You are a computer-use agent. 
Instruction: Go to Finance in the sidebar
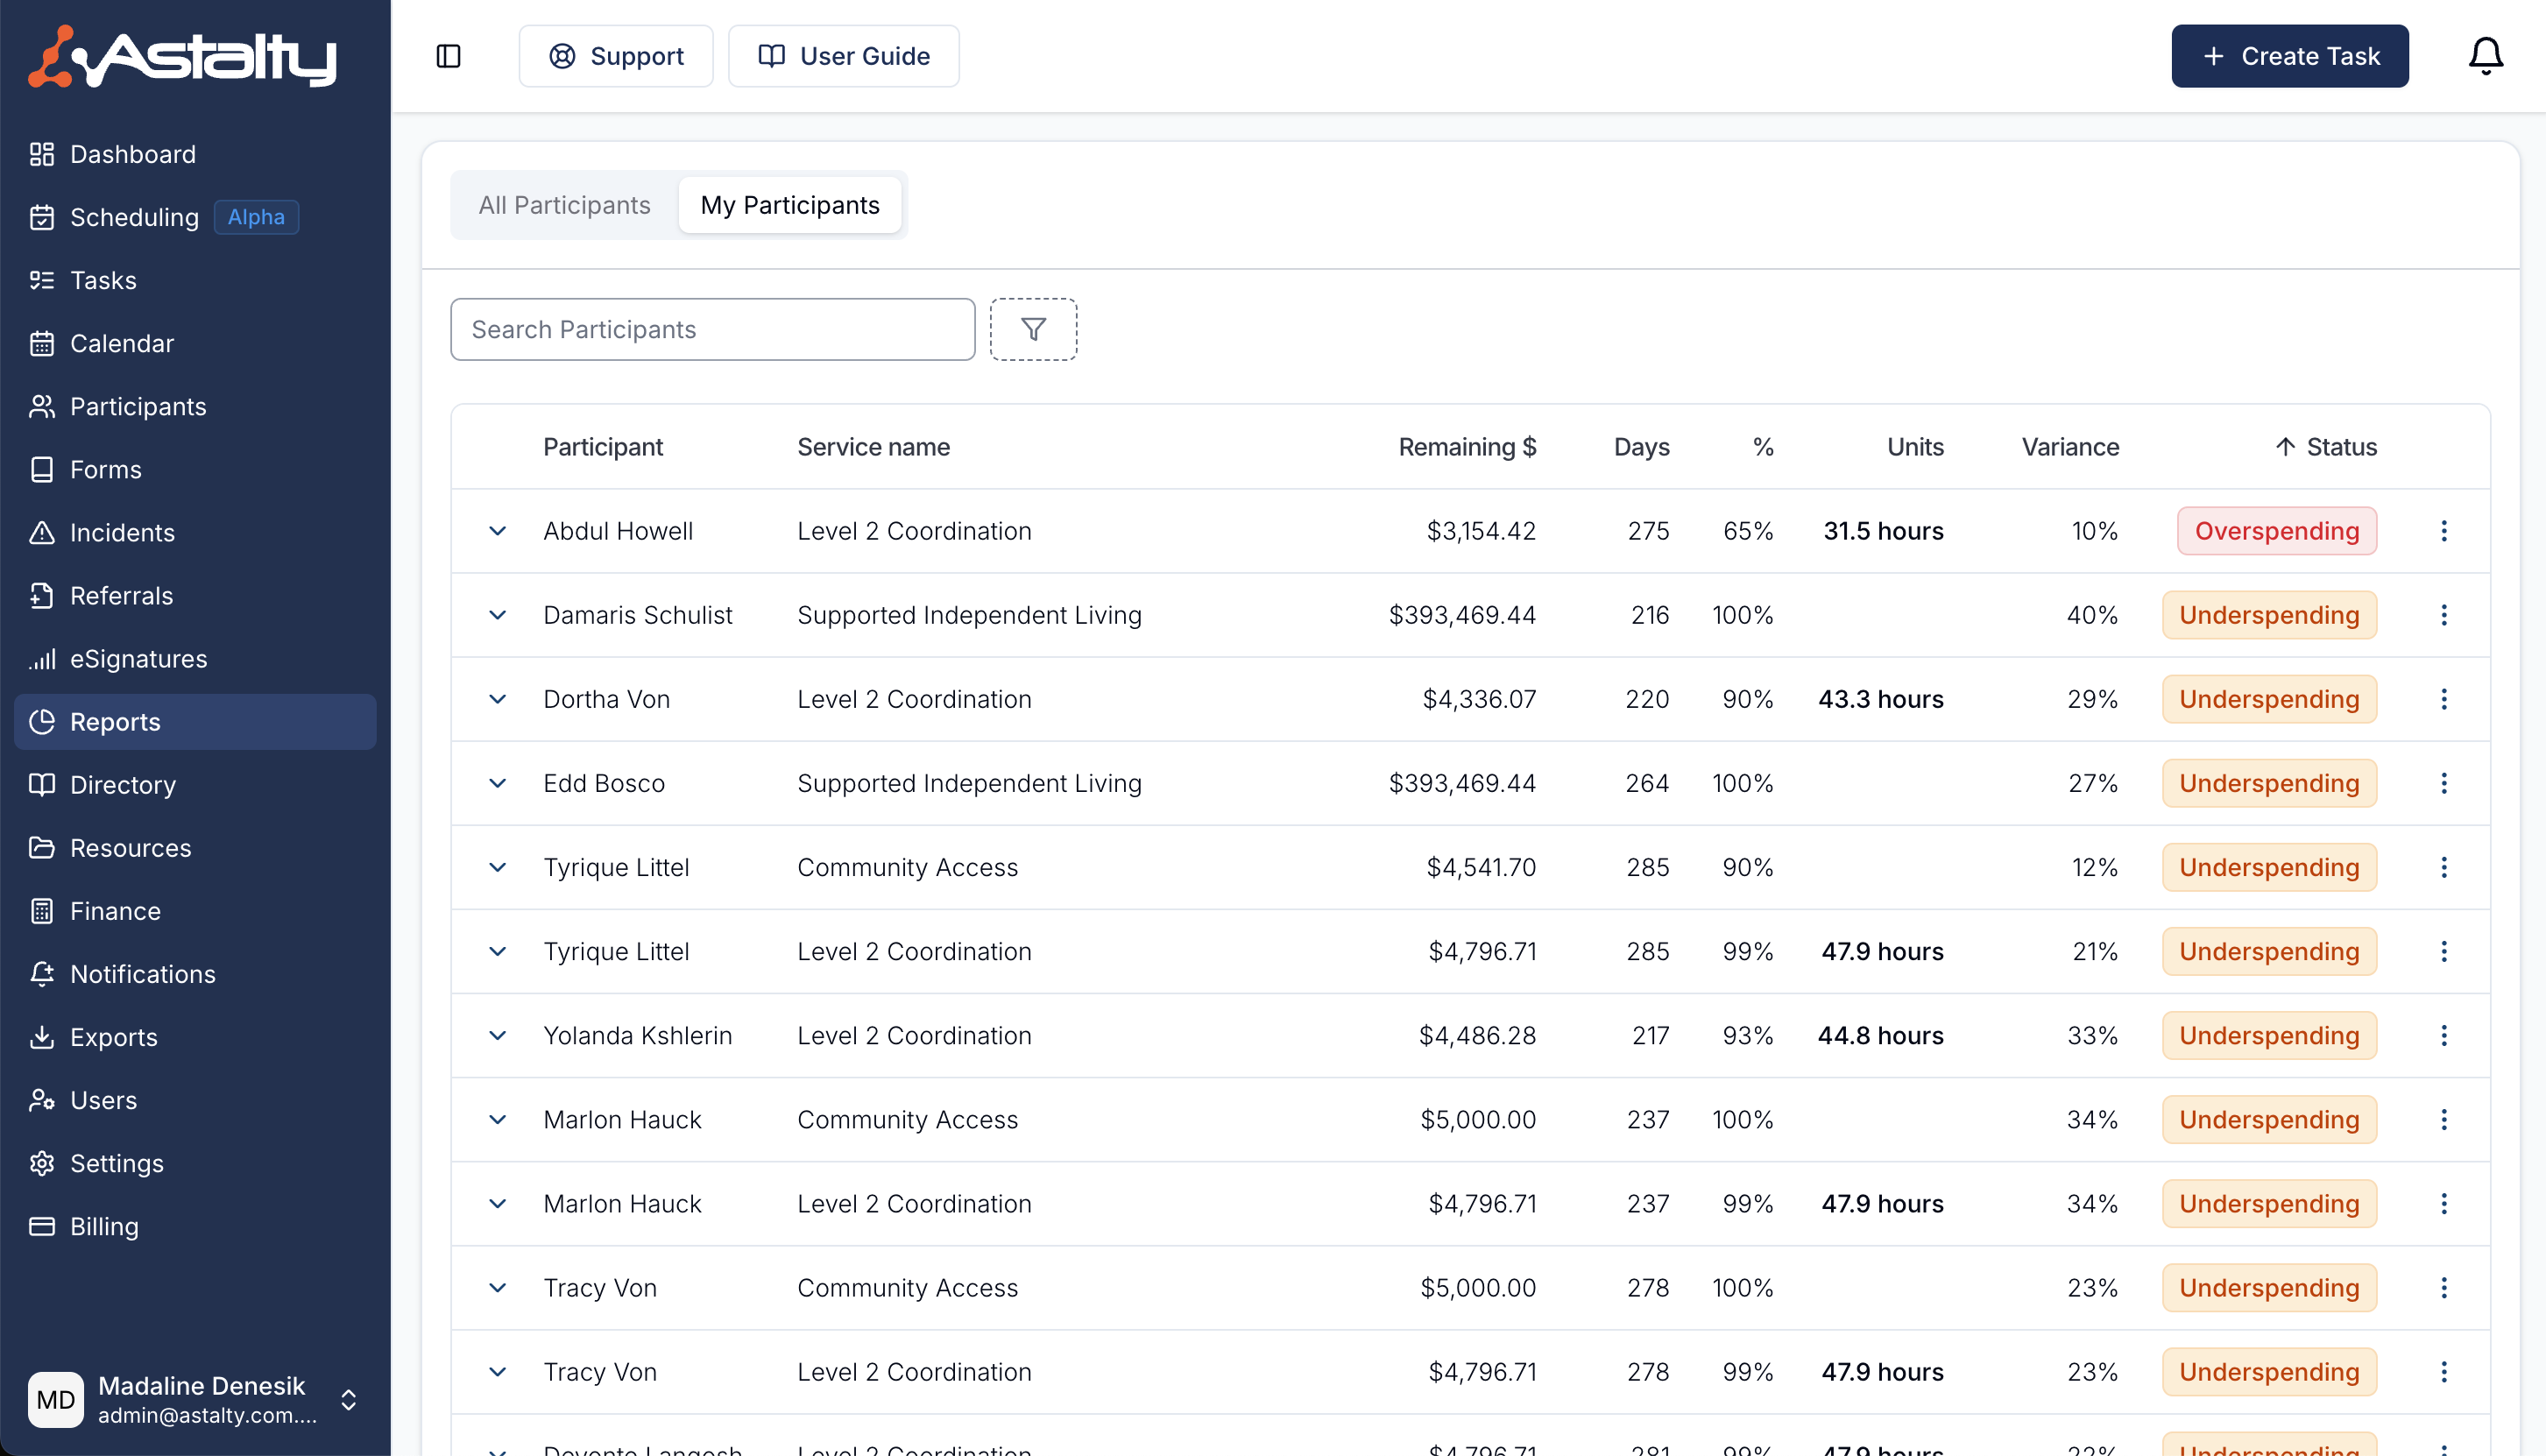195,910
